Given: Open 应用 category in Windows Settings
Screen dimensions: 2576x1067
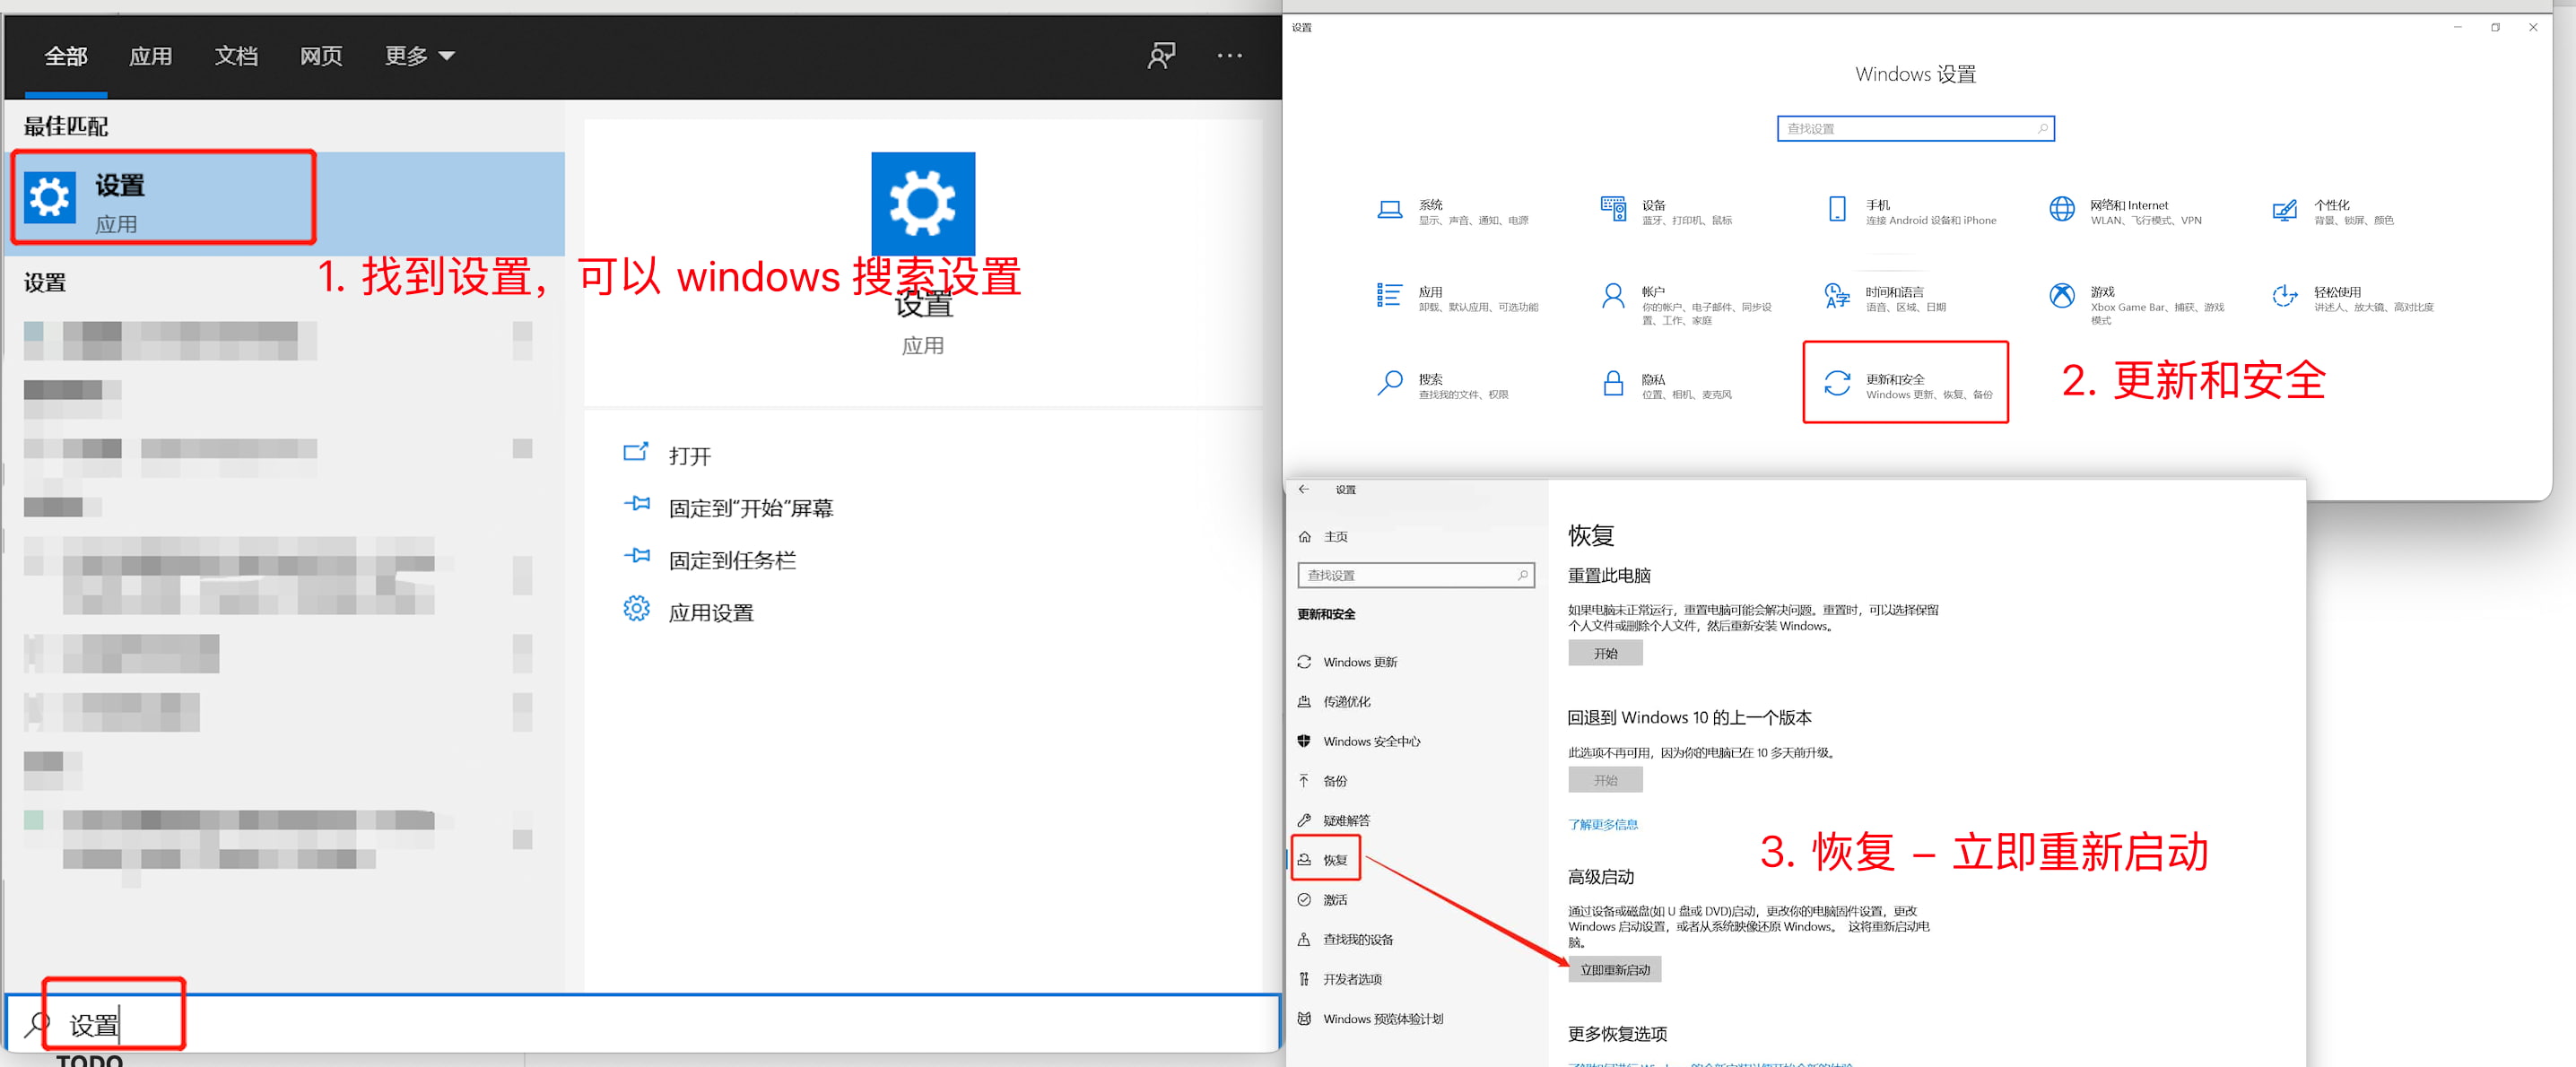Looking at the screenshot, I should pos(1457,298).
